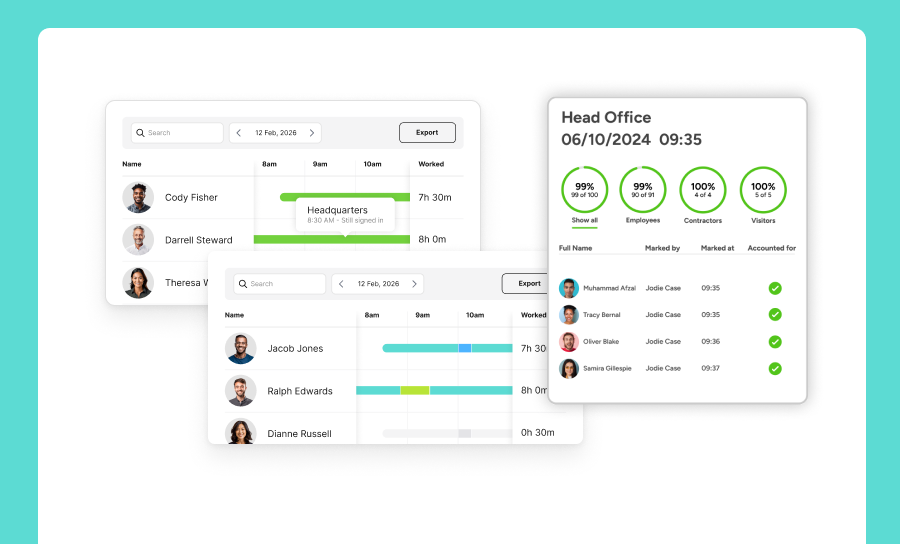Open Muhammad Afzal's avatar in Head Office list
This screenshot has height=544, width=900.
click(569, 288)
